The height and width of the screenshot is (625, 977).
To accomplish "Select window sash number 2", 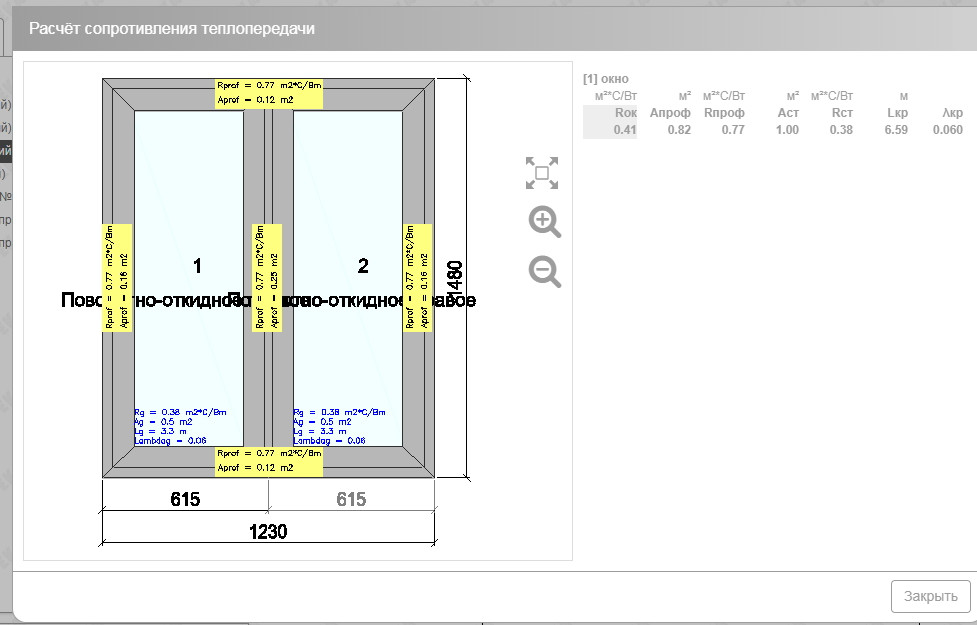I will tap(363, 265).
